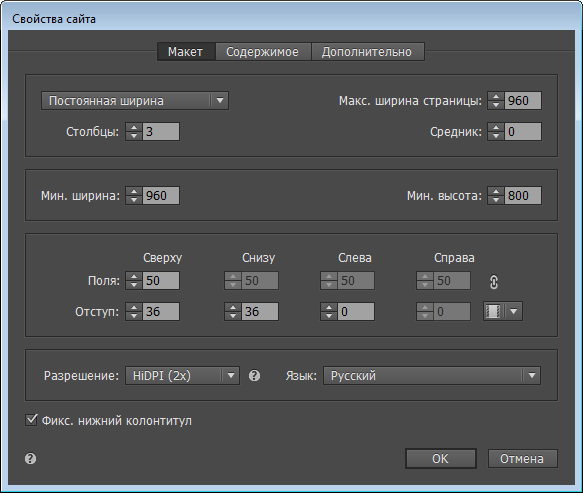
Task: Open the Дополнительно tab
Action: (367, 52)
